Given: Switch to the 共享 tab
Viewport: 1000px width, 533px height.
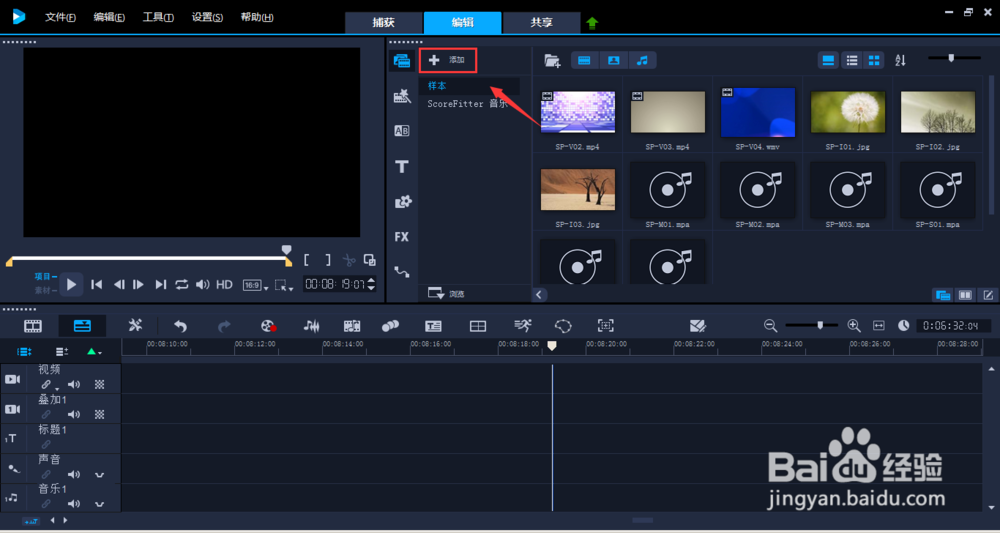Looking at the screenshot, I should click(x=541, y=22).
